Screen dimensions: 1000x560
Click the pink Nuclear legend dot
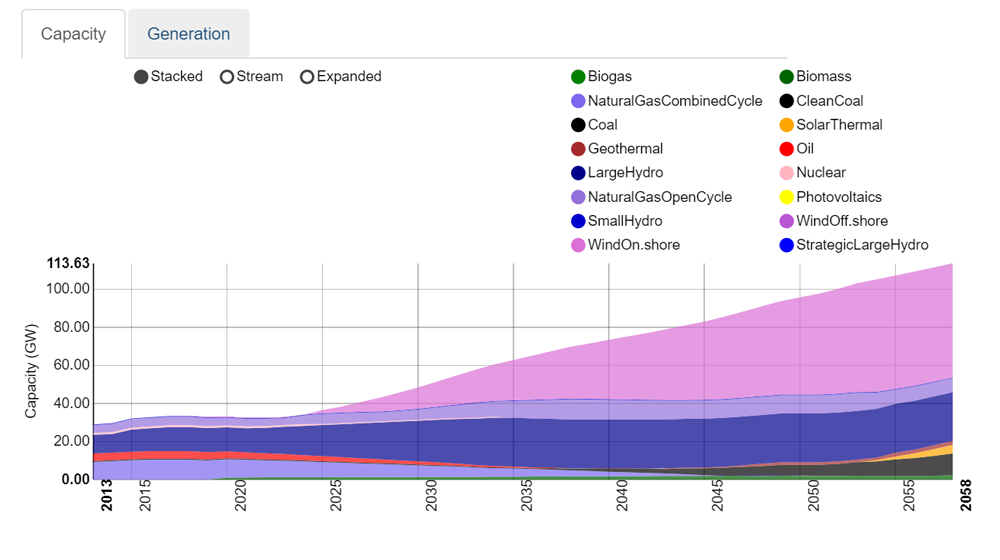(x=786, y=173)
